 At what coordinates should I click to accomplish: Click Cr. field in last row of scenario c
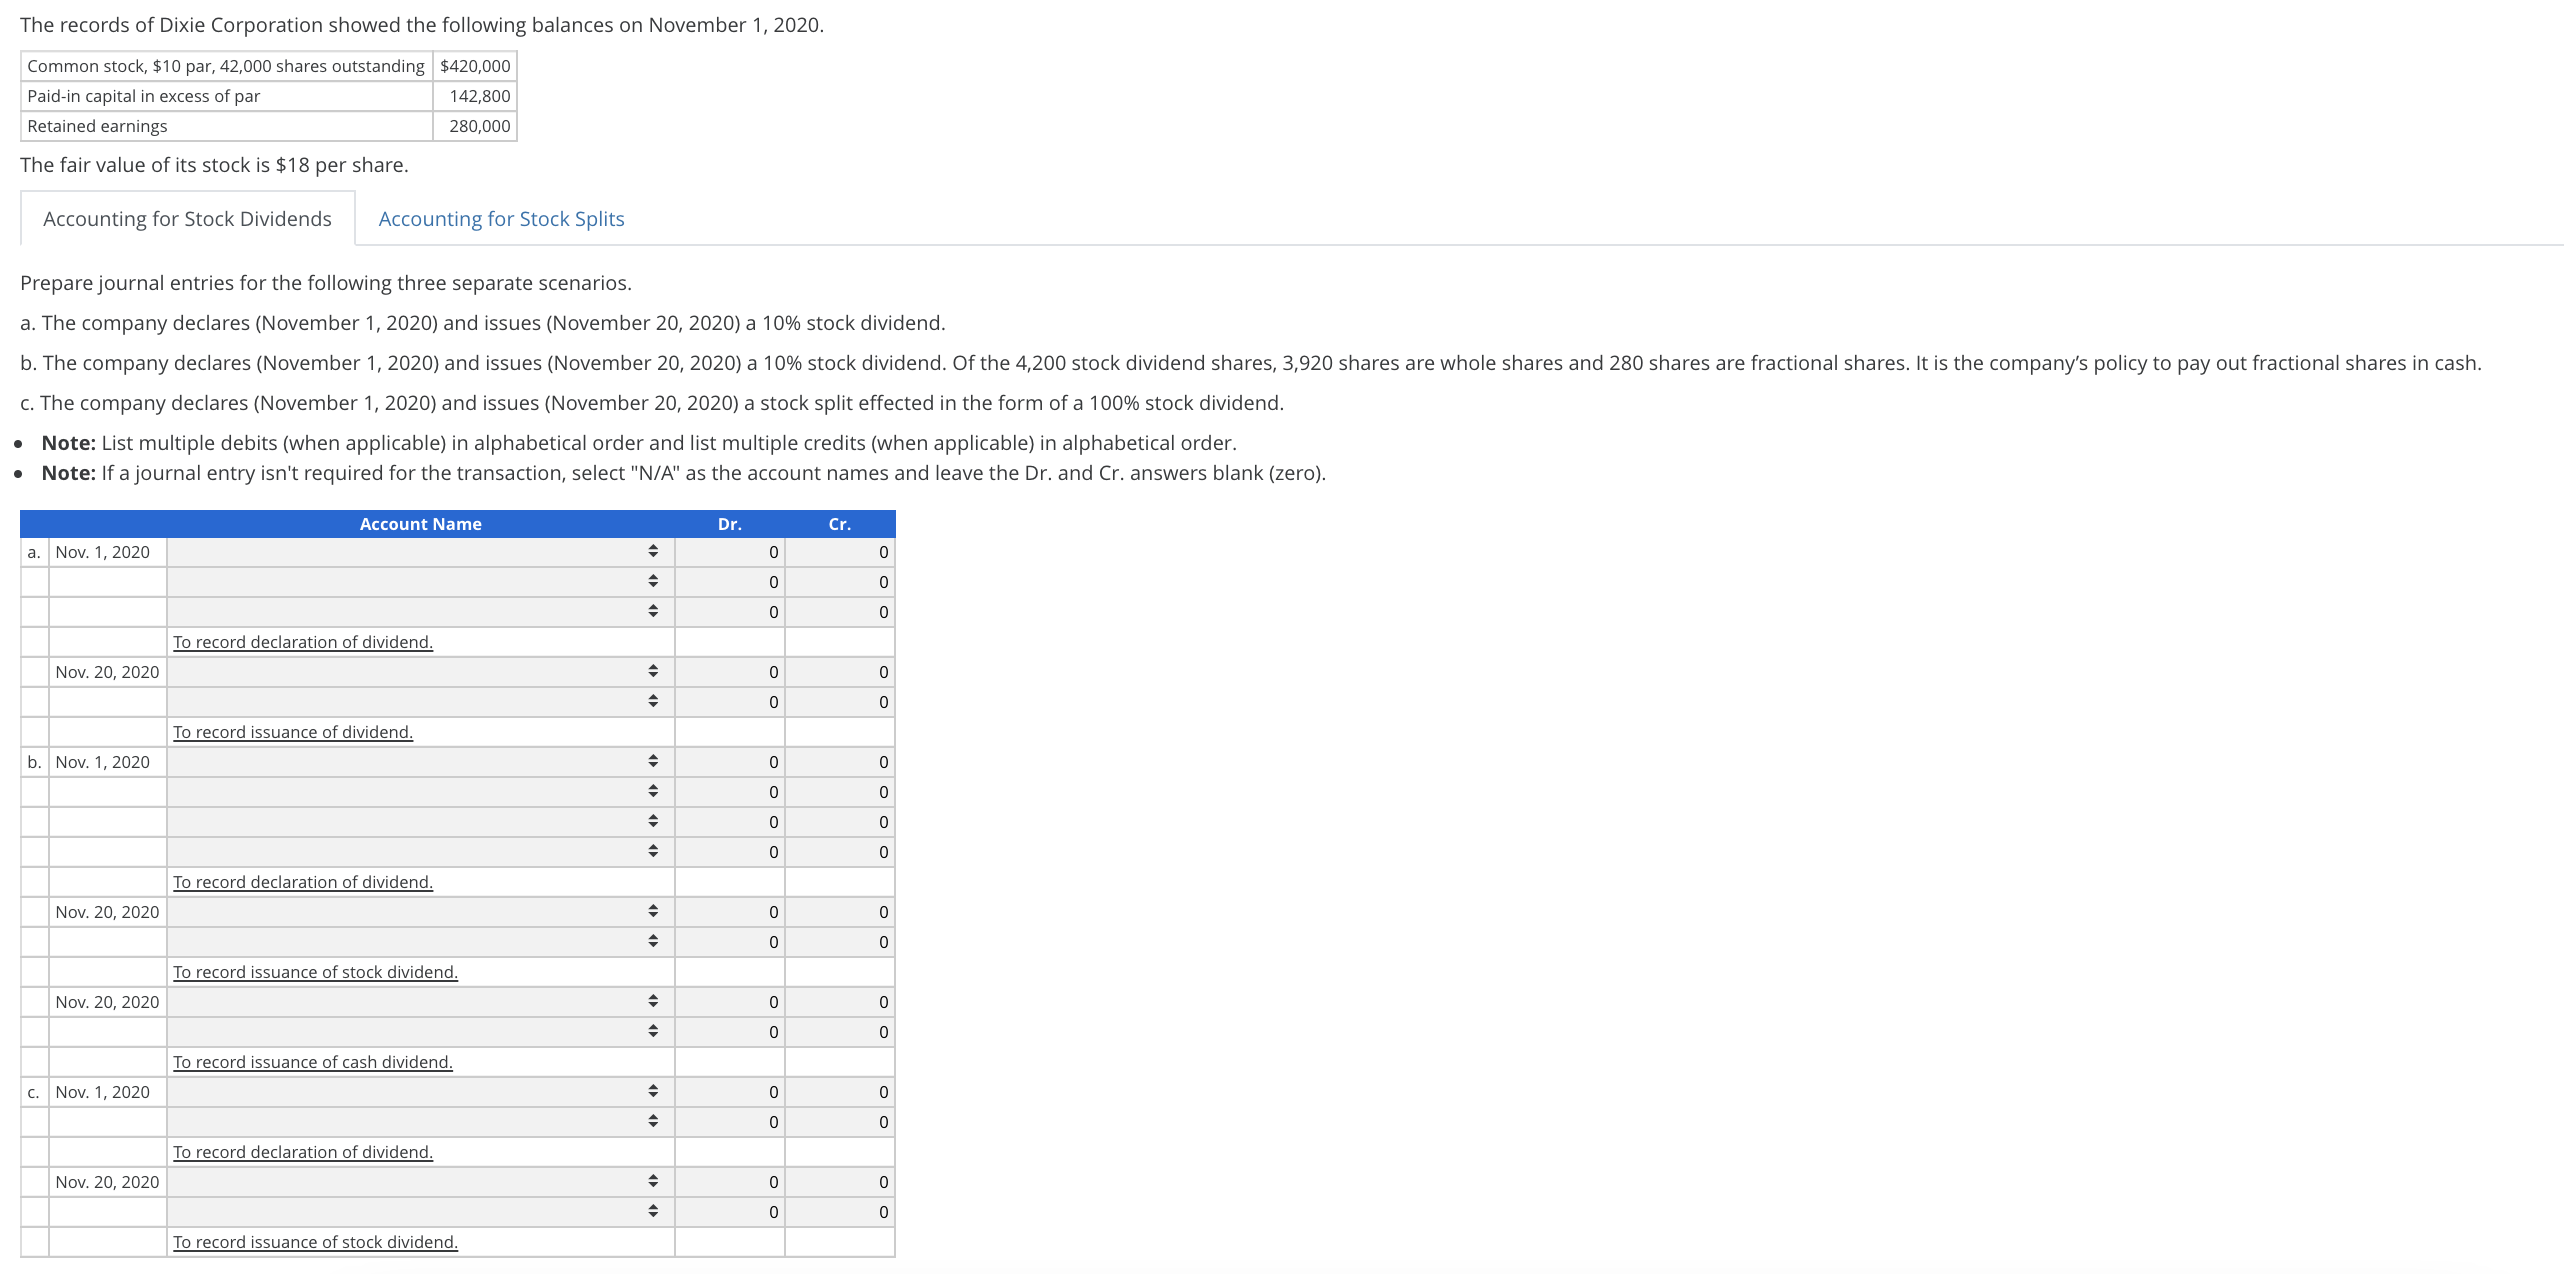point(840,1212)
